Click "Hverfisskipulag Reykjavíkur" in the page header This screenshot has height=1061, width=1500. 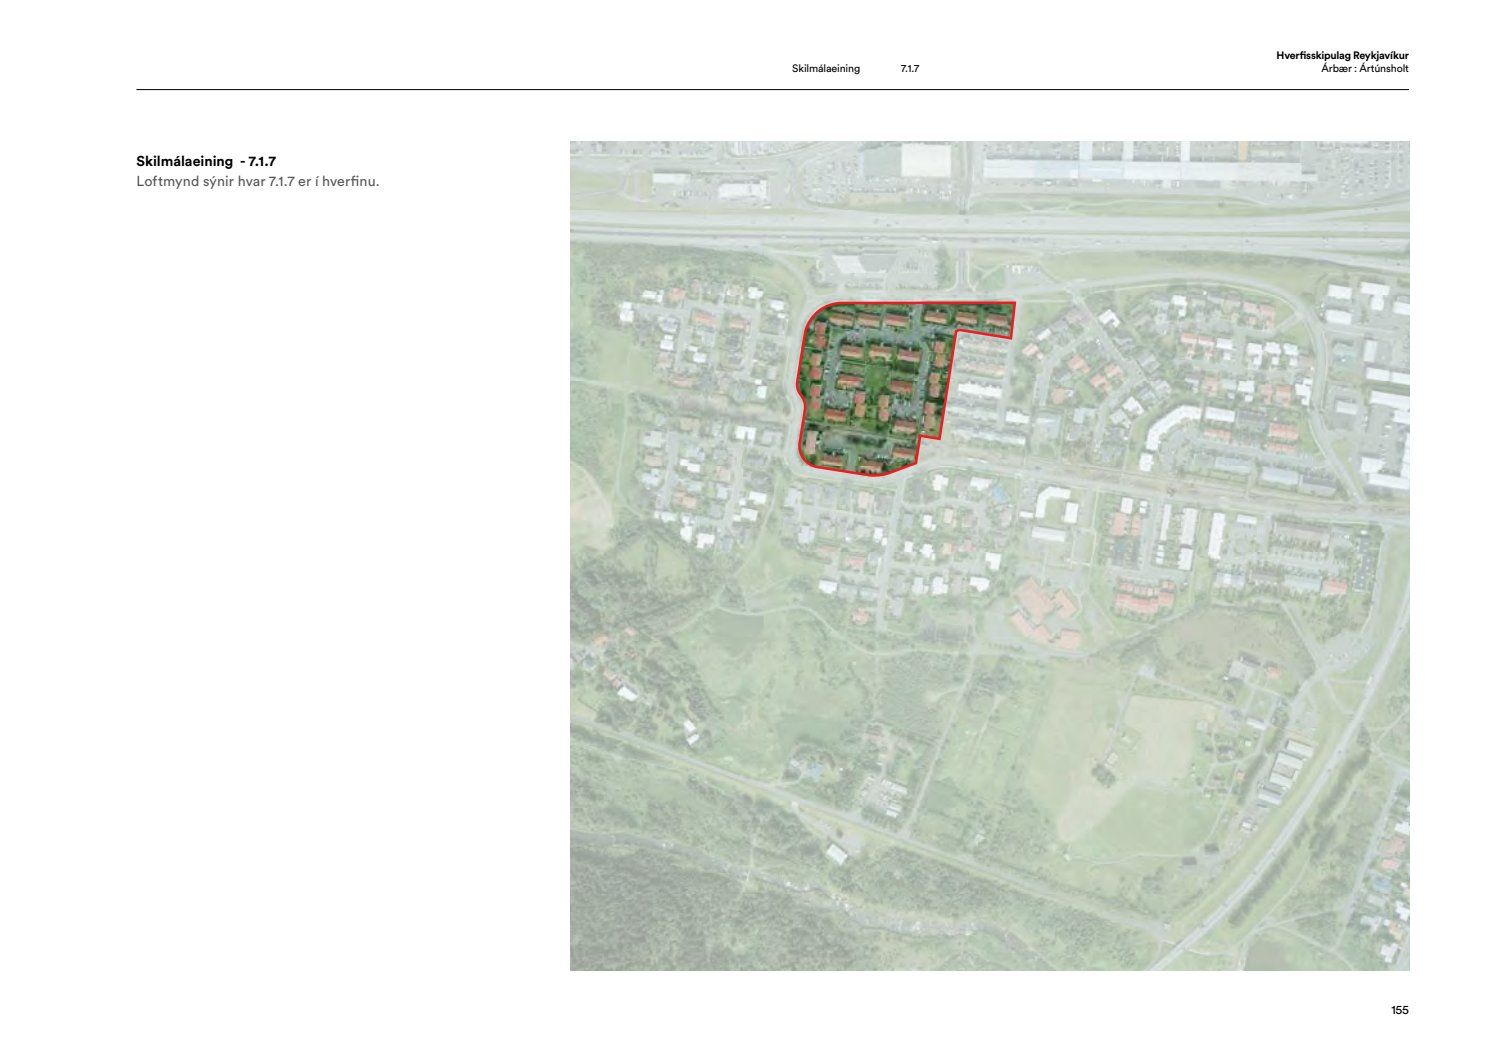pyautogui.click(x=1341, y=56)
